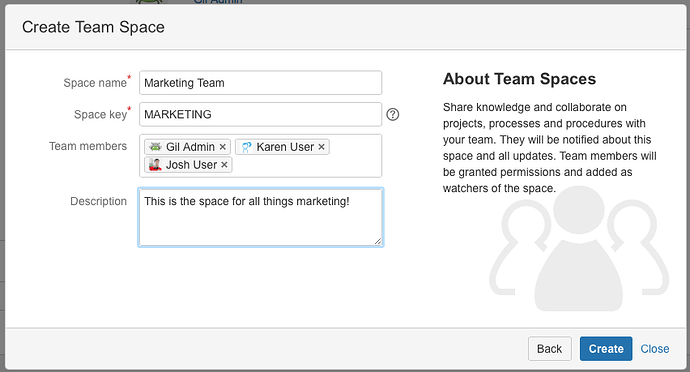Click the Description box resize handle
690x372 pixels.
coord(378,241)
